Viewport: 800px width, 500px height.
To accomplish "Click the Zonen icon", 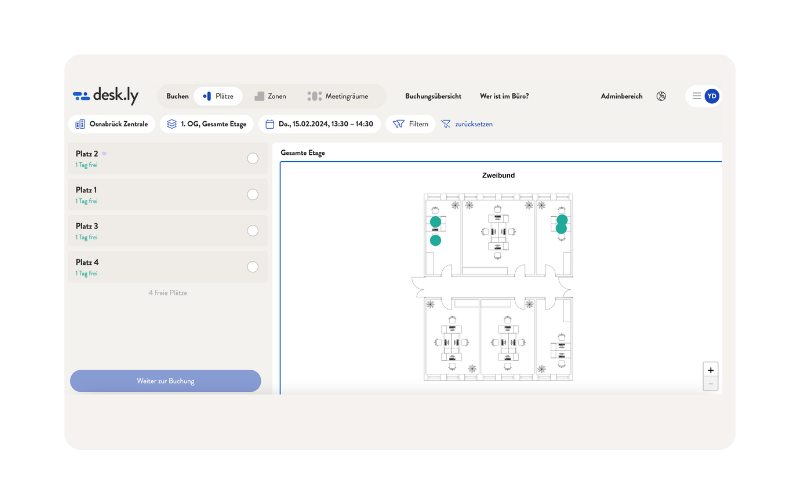I will click(x=259, y=96).
